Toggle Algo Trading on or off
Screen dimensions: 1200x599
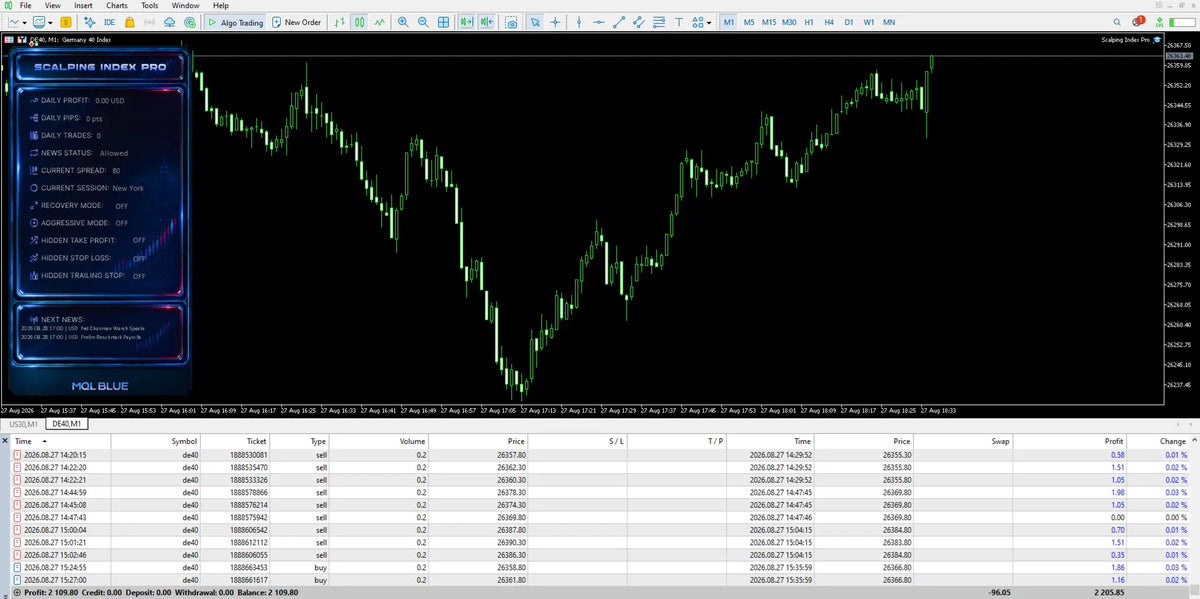(x=235, y=22)
